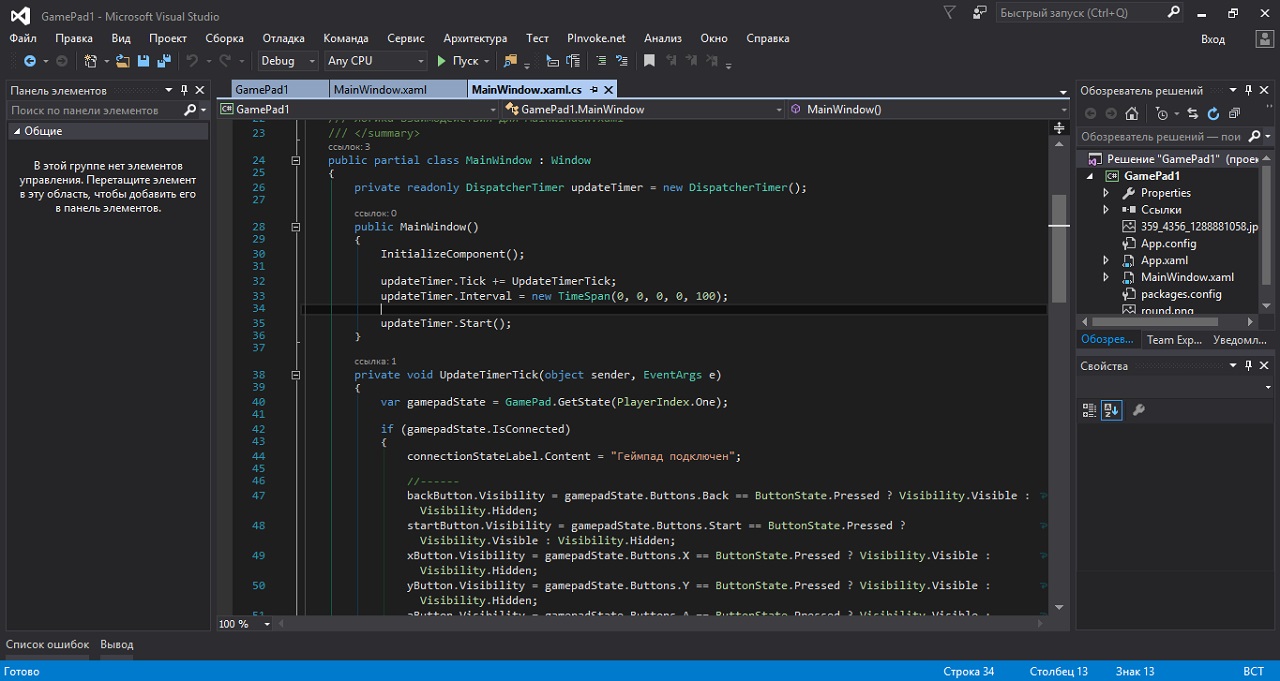Toggle pin on MainWindow.xaml.cs tab

[x=594, y=89]
